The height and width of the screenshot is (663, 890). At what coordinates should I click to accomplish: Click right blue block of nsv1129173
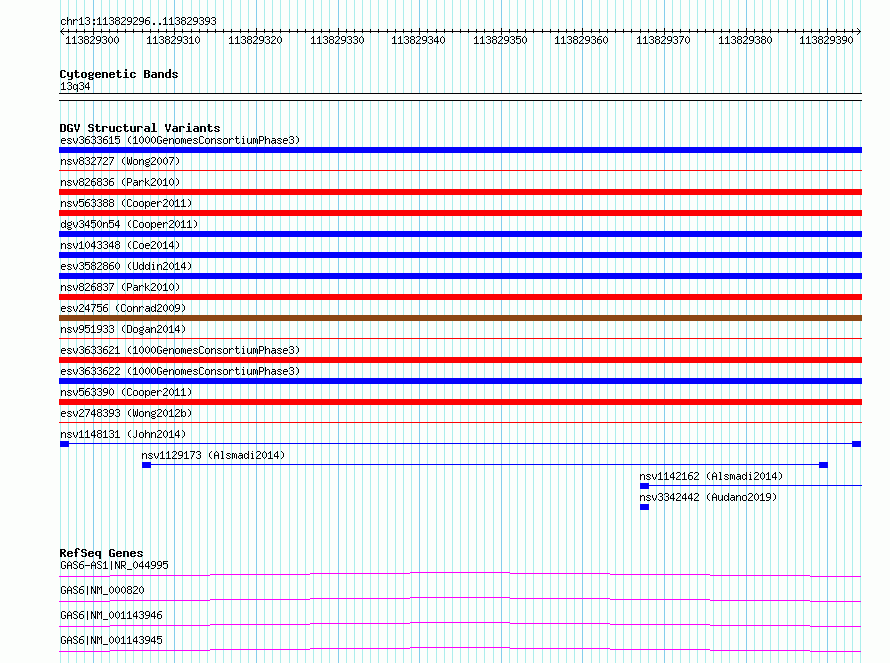pyautogui.click(x=824, y=465)
